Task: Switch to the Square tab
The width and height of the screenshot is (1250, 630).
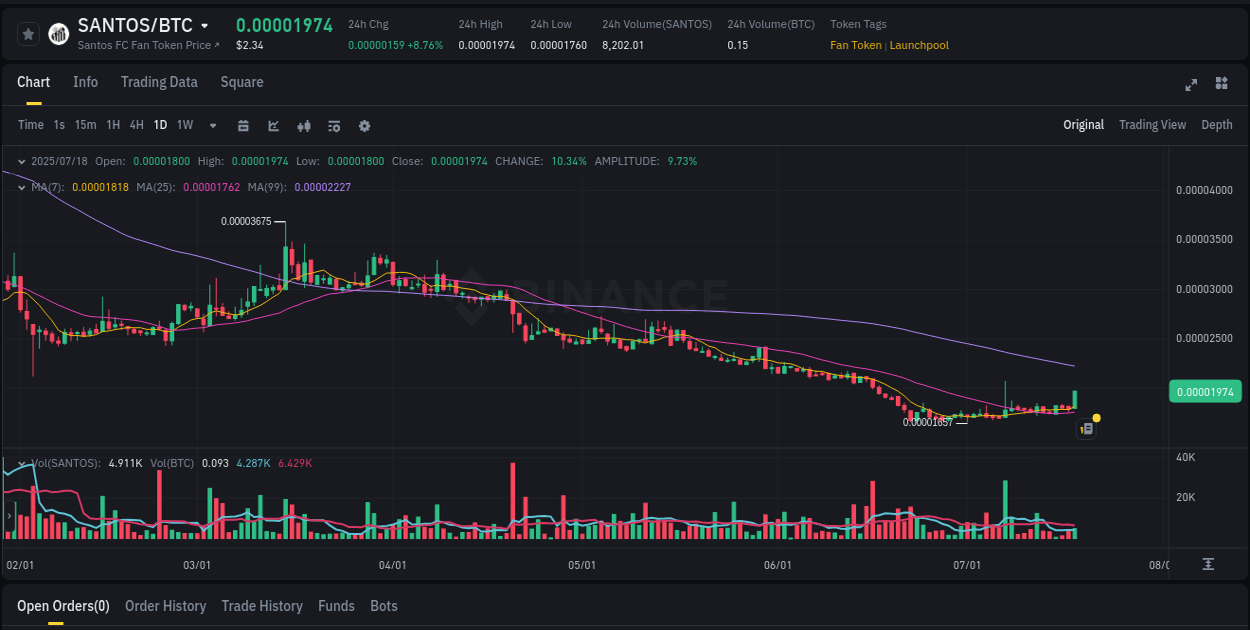Action: (242, 82)
